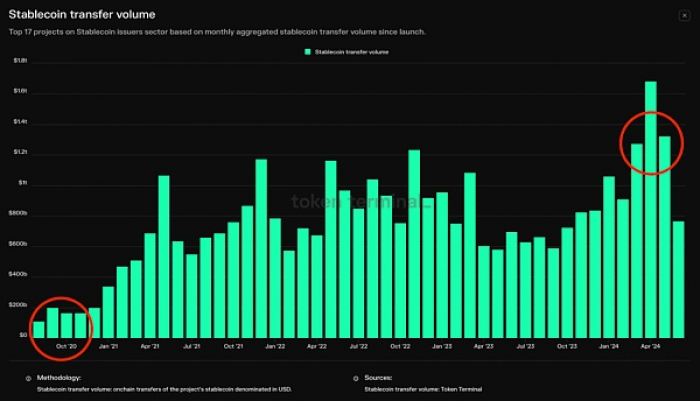The width and height of the screenshot is (700, 401).
Task: Select the Jan '24 axis label
Action: pyautogui.click(x=609, y=346)
